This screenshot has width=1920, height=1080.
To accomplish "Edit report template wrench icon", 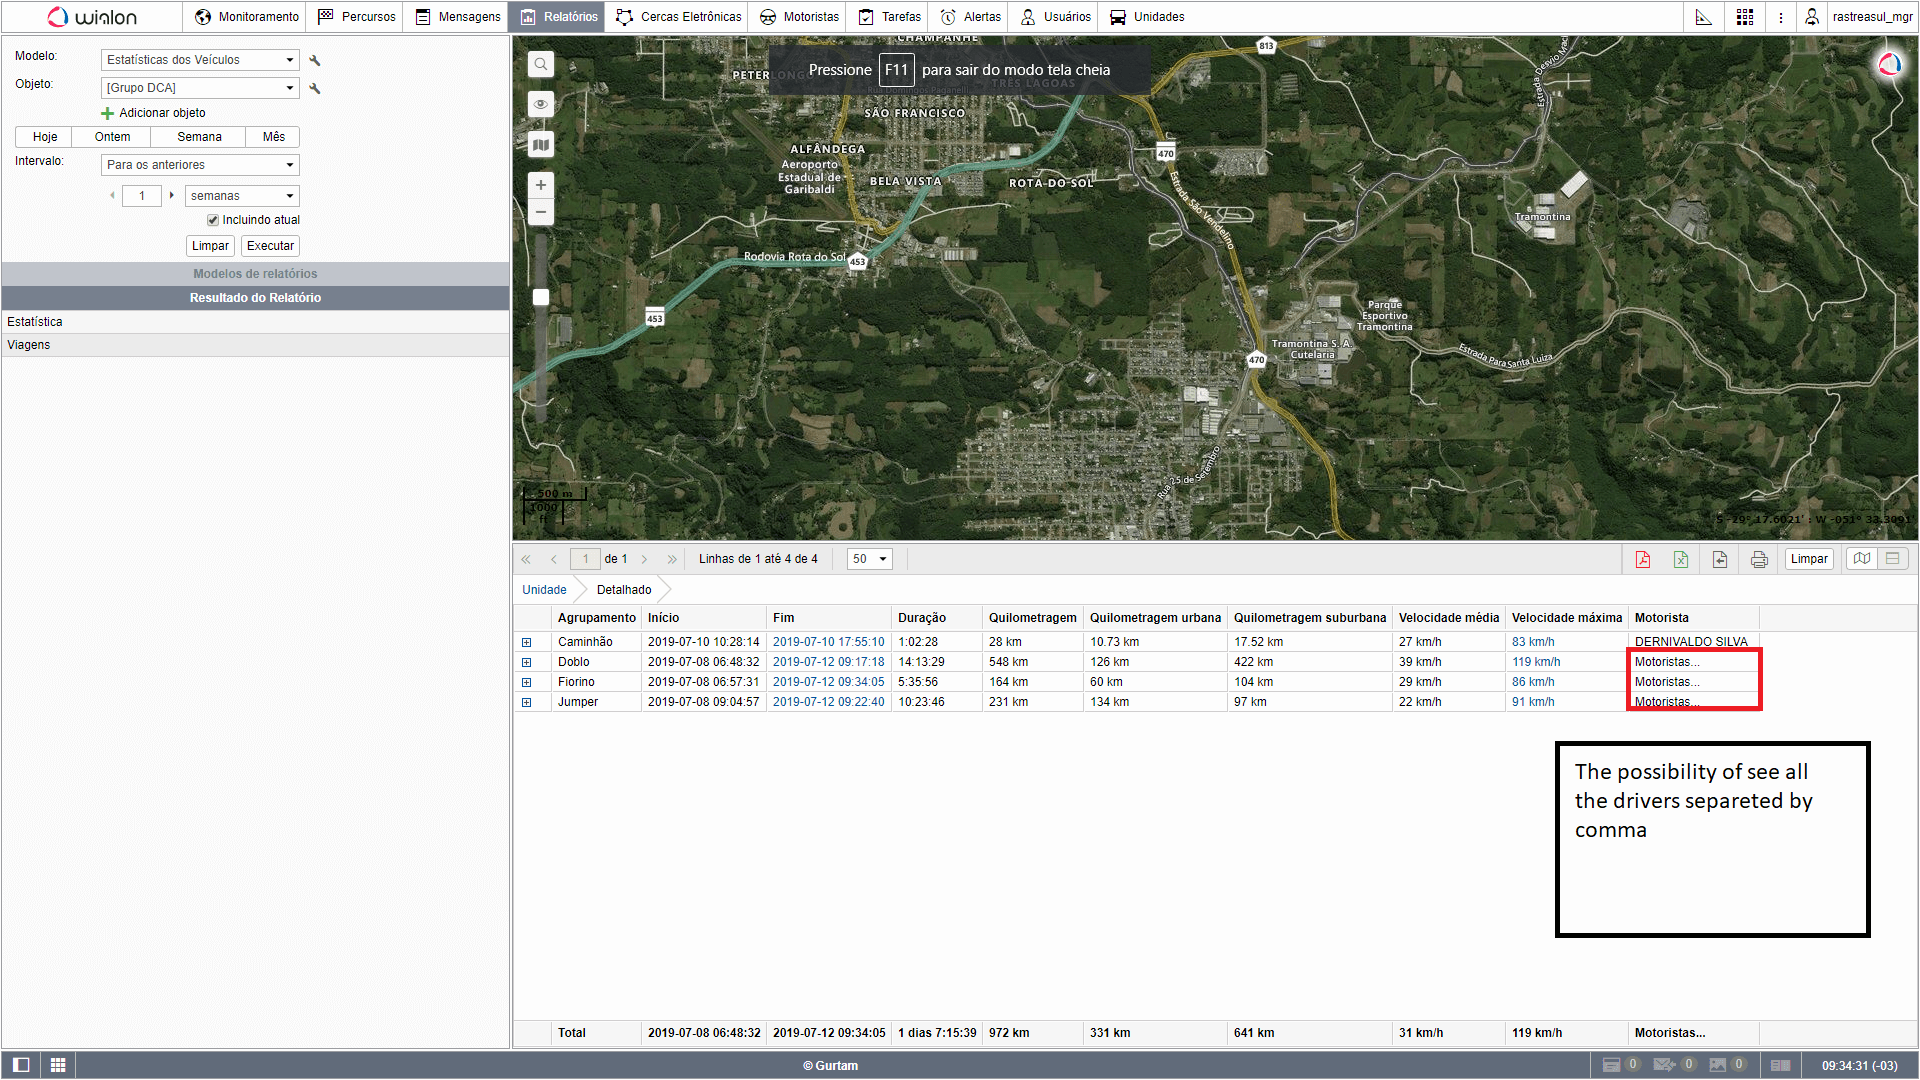I will pos(315,60).
